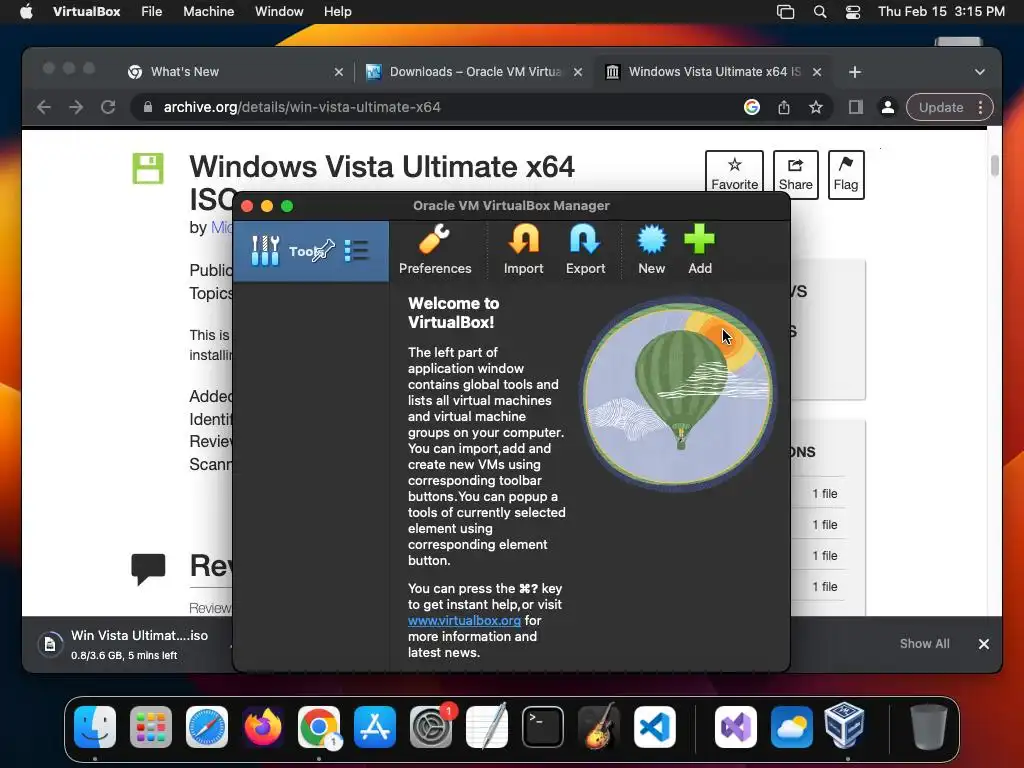1024x768 pixels.
Task: Click Chrome forward arrow
Action: 76,107
